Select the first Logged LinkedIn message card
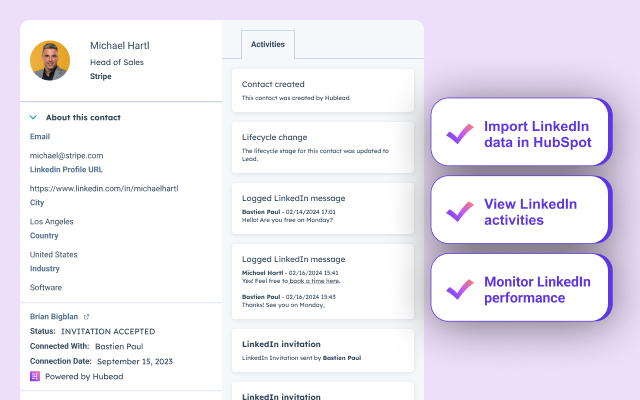Viewport: 640px width, 400px height. click(x=322, y=208)
